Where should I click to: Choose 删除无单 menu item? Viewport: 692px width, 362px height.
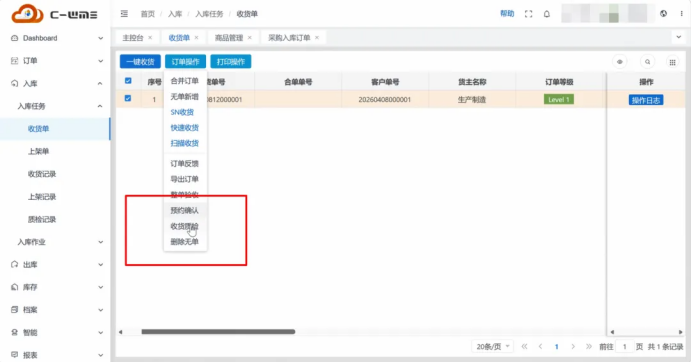[x=184, y=242]
